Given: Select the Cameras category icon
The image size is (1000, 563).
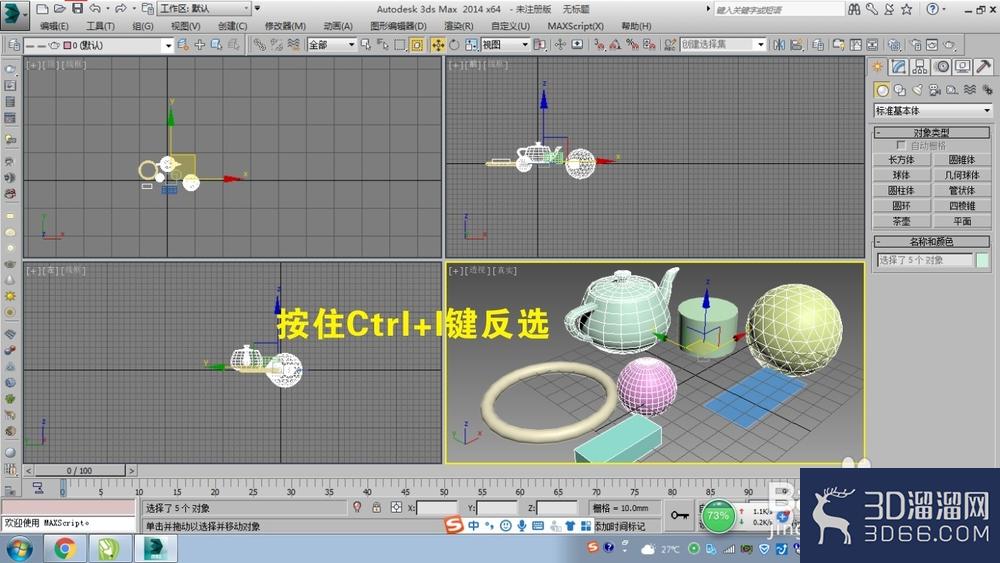Looking at the screenshot, I should (935, 90).
